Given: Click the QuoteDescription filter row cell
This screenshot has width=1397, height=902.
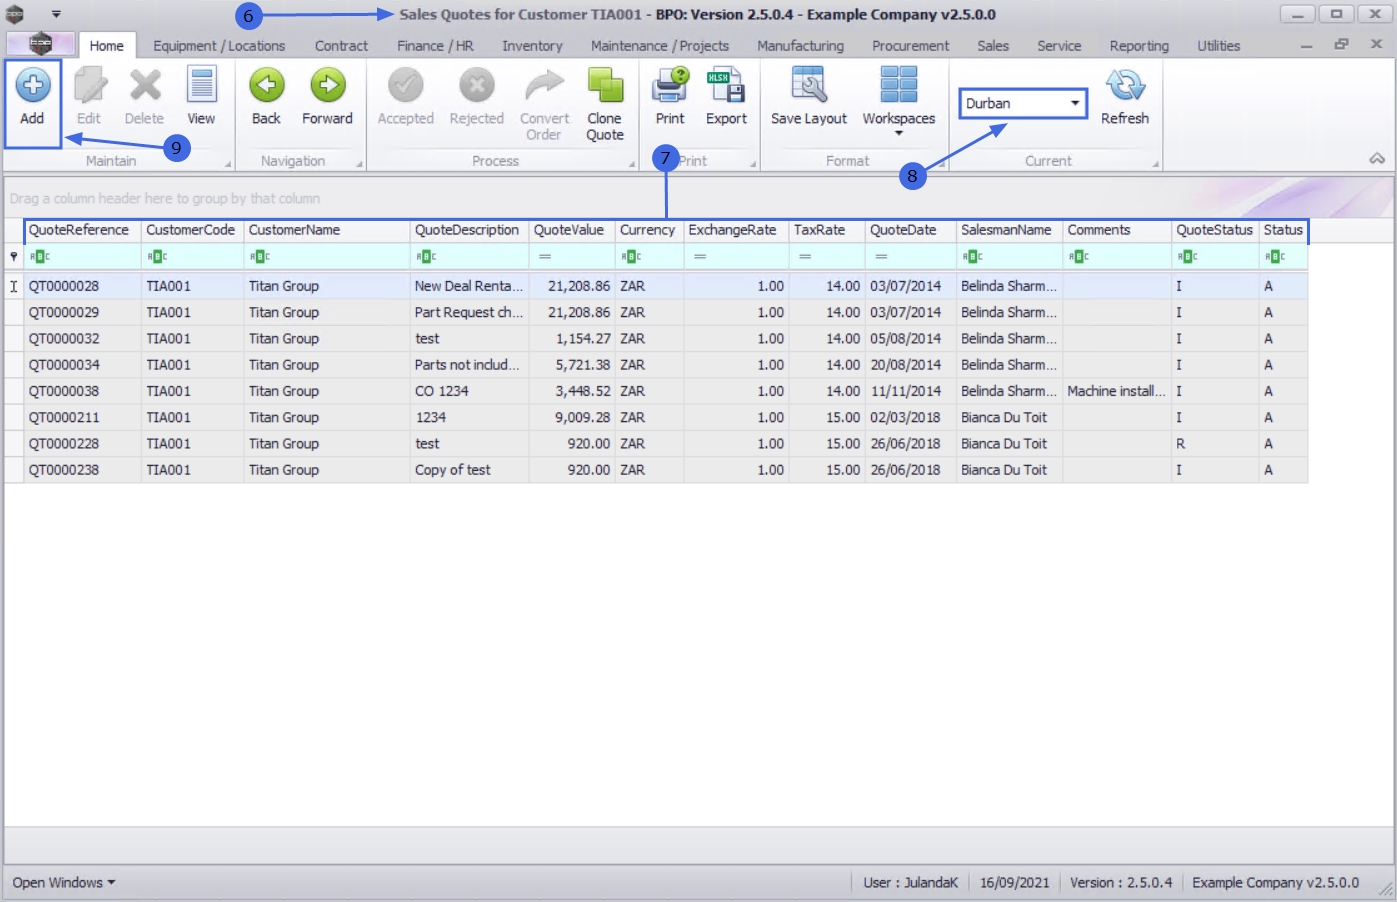Looking at the screenshot, I should coord(470,257).
